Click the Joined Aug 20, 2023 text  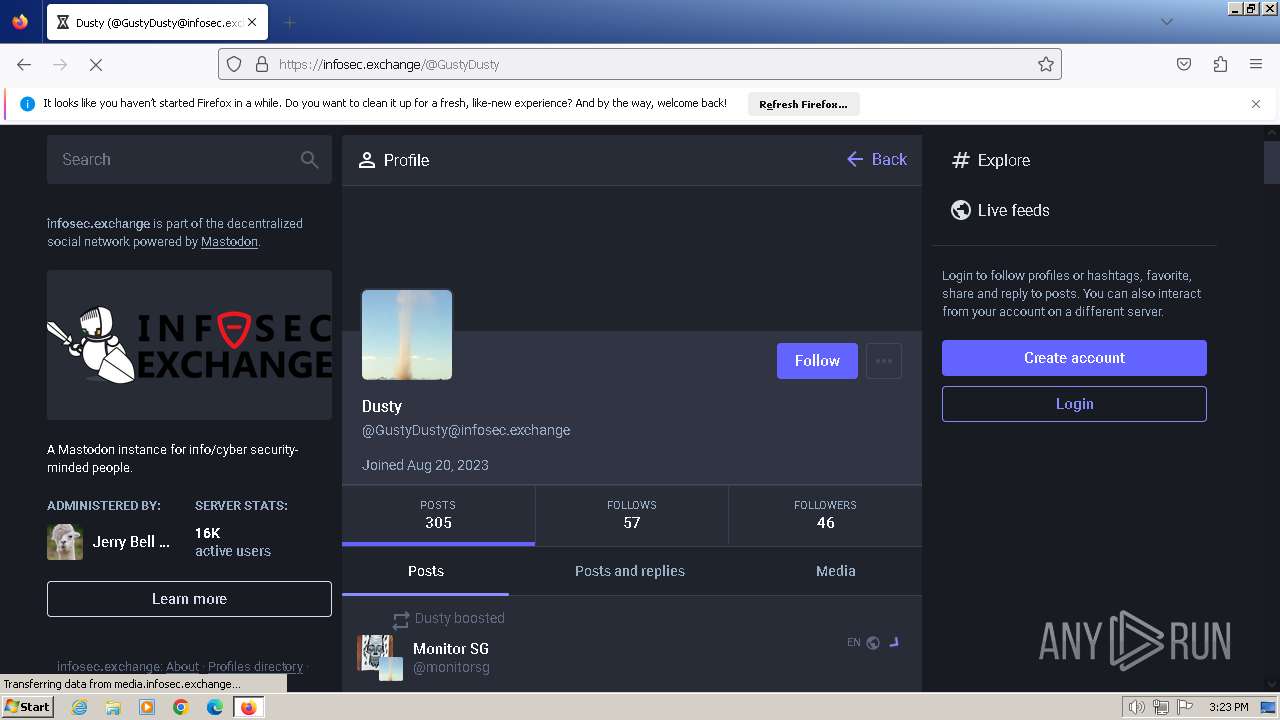pyautogui.click(x=425, y=465)
